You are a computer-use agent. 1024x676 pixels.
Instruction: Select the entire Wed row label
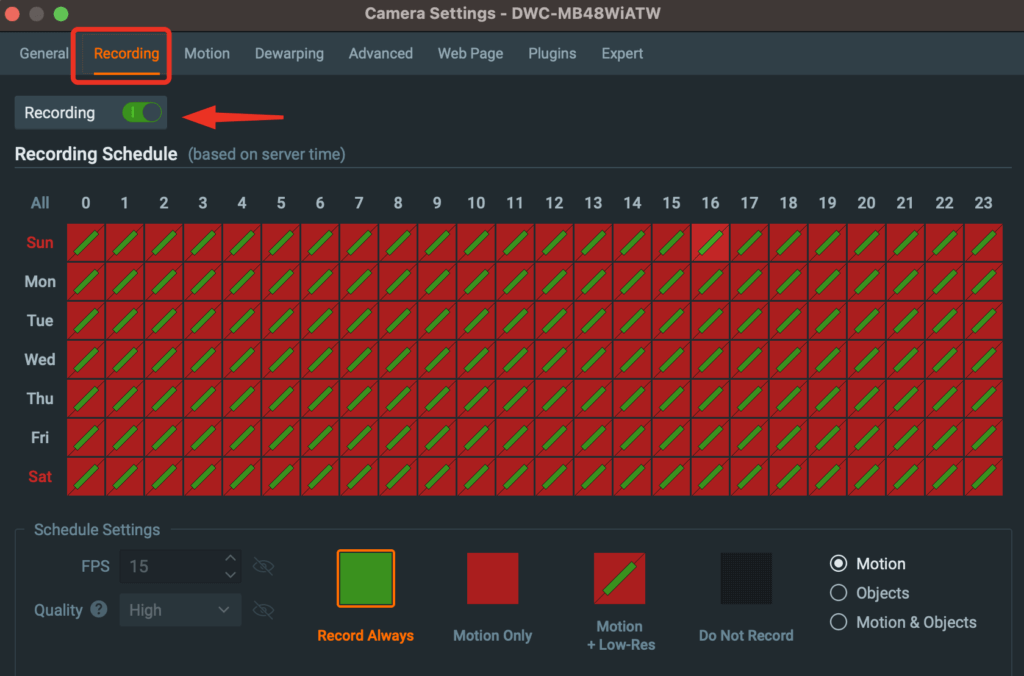point(40,360)
